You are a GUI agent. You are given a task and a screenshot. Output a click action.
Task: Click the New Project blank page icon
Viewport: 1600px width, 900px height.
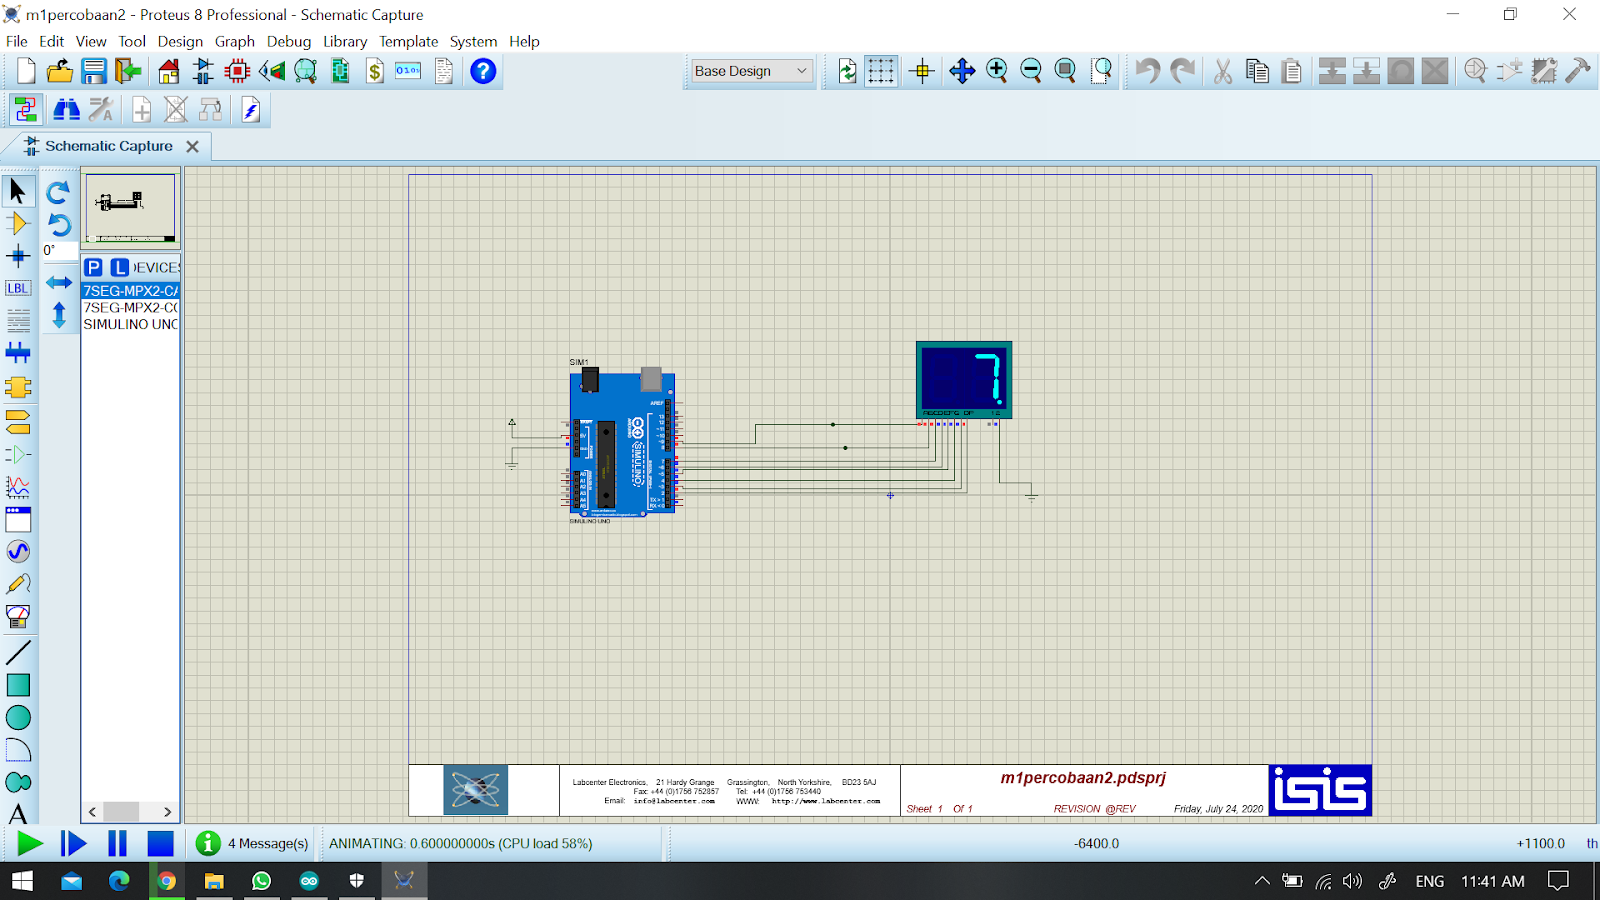(x=26, y=71)
